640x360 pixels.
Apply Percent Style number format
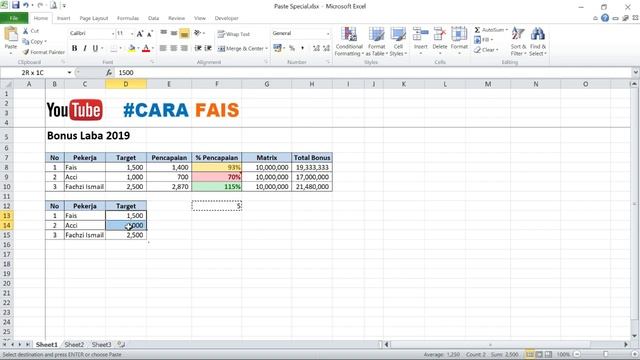tap(292, 48)
